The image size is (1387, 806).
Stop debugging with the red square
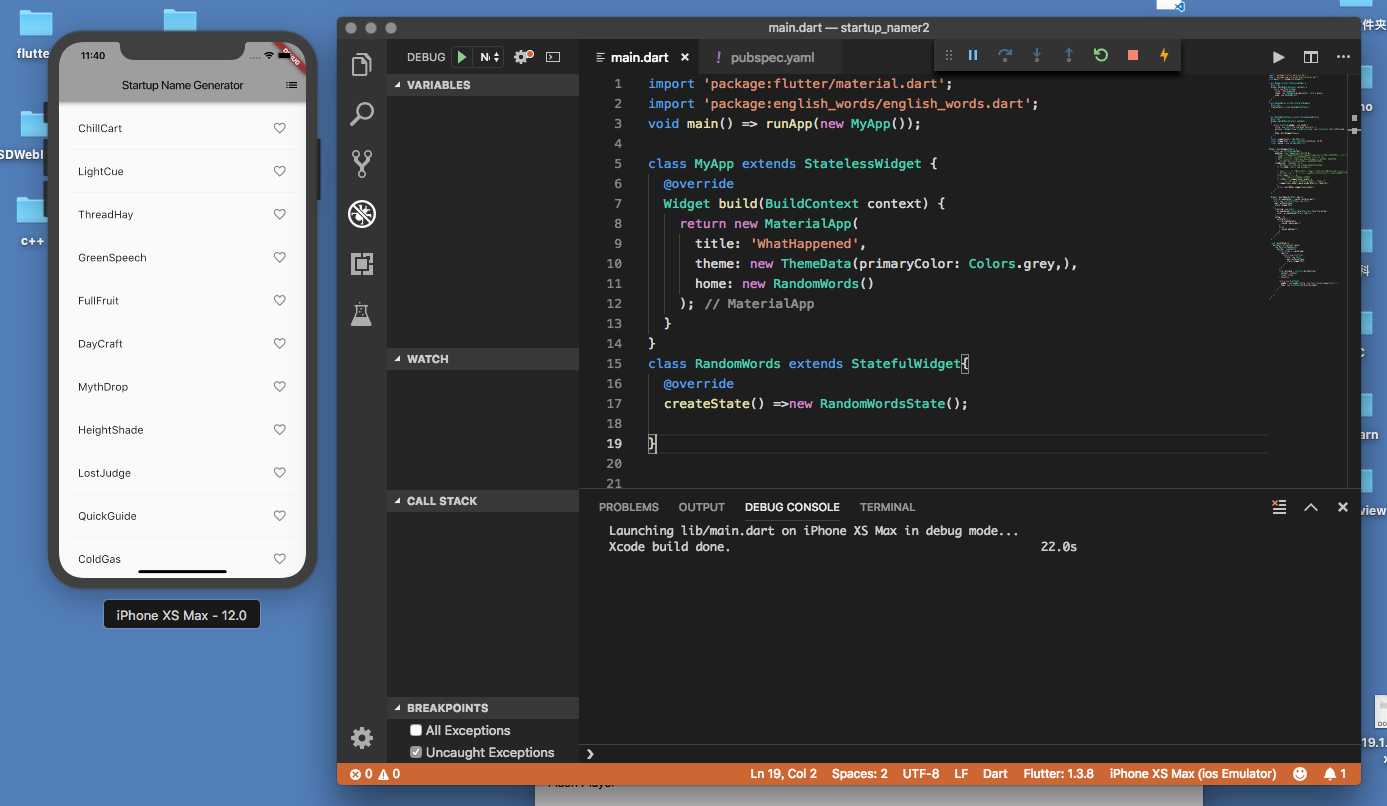click(1132, 56)
